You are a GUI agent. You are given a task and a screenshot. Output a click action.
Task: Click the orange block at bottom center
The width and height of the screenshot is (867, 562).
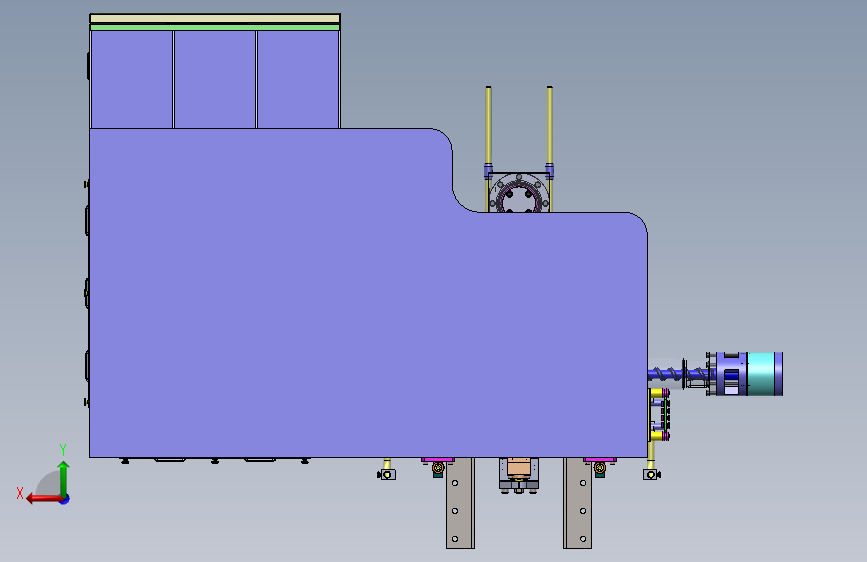(519, 468)
